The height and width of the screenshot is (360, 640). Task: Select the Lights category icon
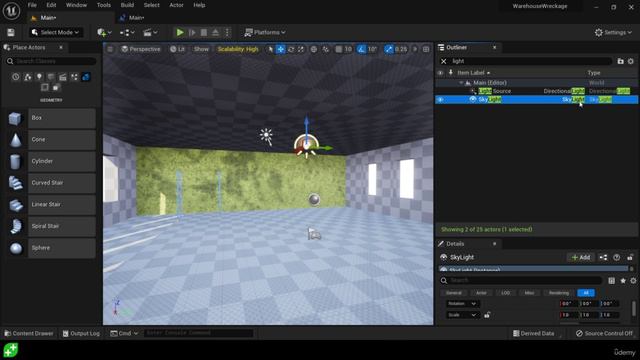click(x=39, y=77)
